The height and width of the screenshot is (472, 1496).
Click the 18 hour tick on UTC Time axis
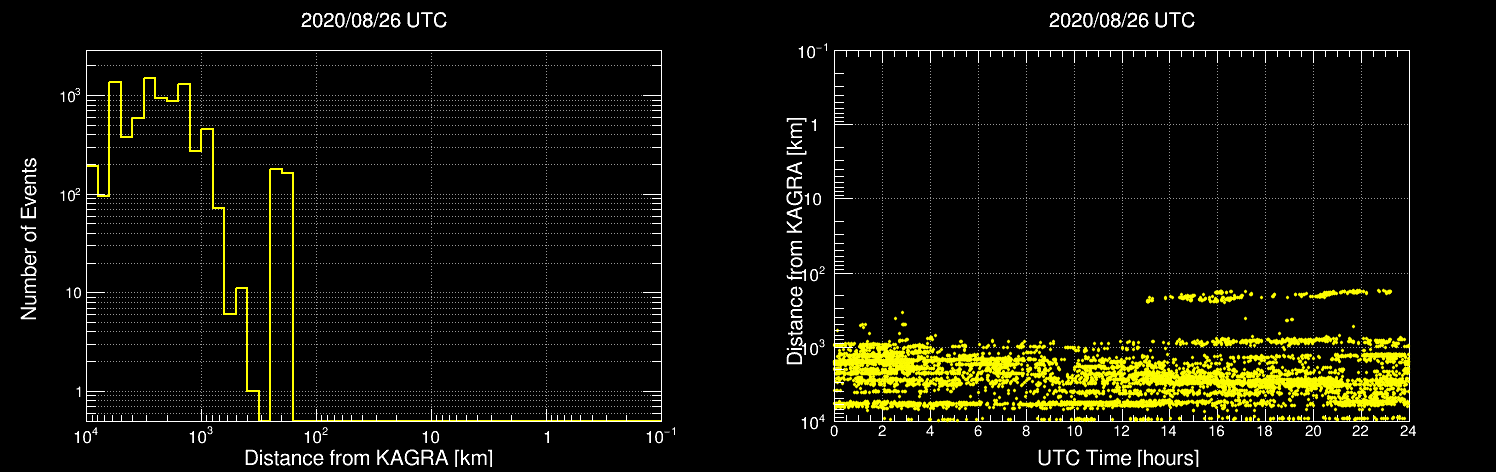tap(1265, 432)
